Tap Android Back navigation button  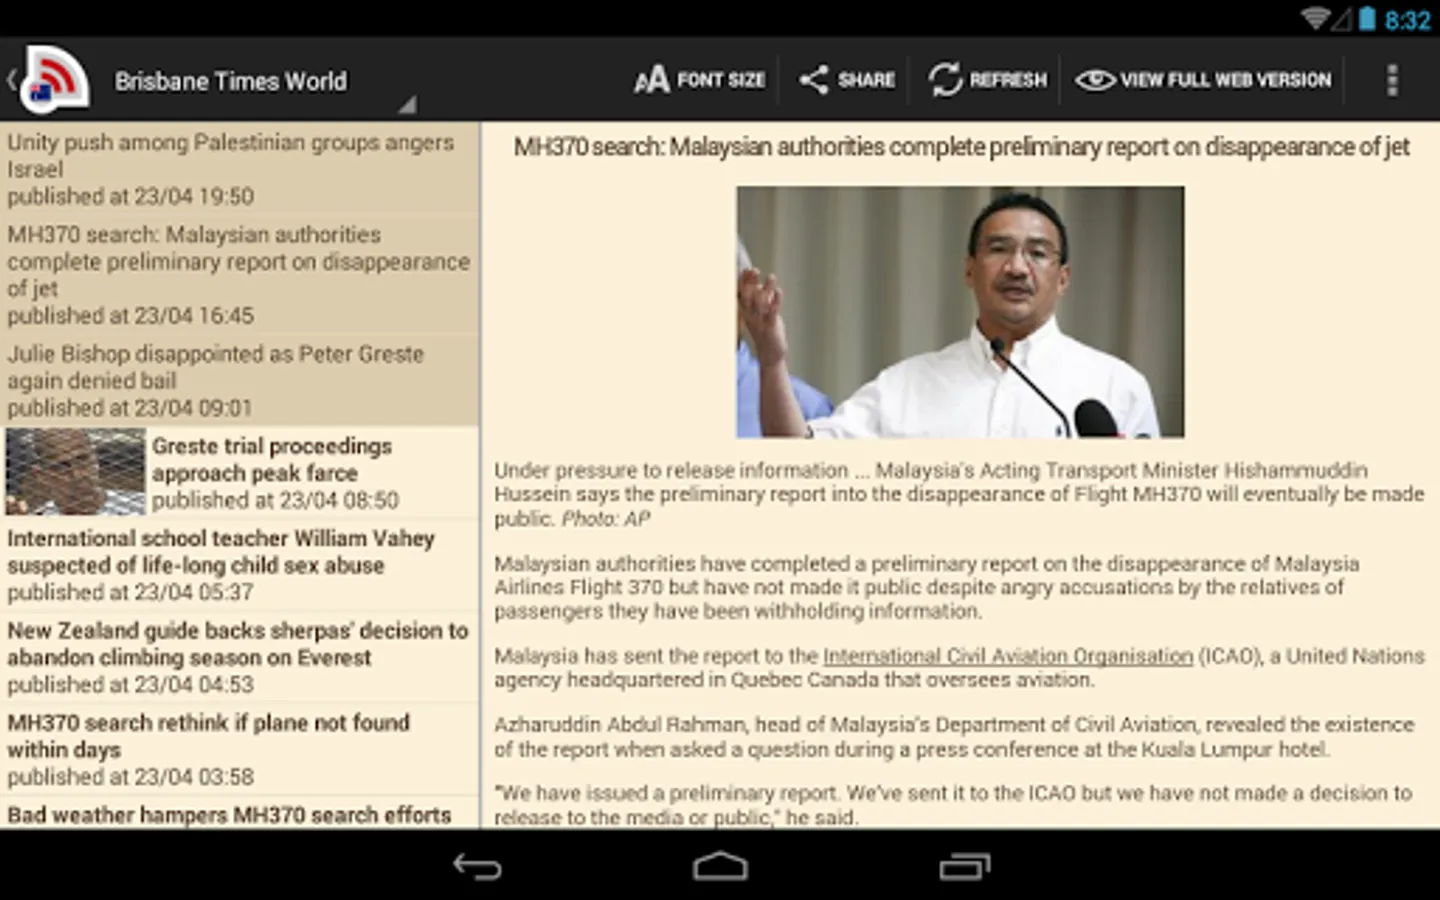coord(478,866)
